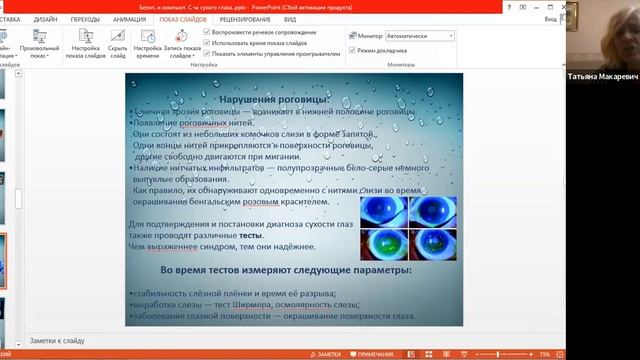Click the monitor icon beside Монитор label
Viewport: 640px width, 360px height.
[353, 36]
